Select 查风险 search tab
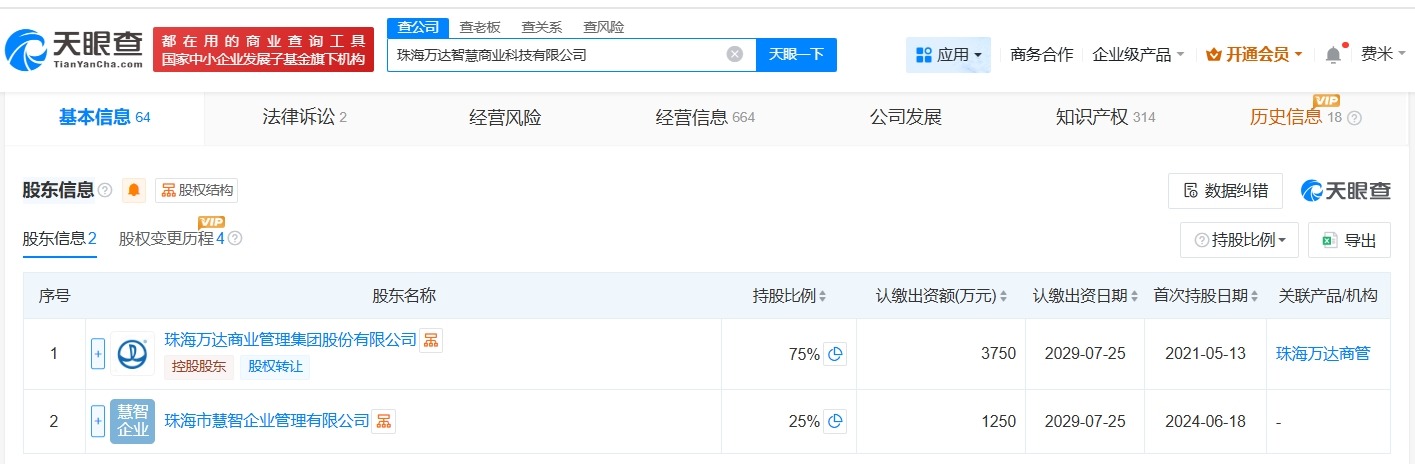The height and width of the screenshot is (464, 1415). (x=603, y=27)
